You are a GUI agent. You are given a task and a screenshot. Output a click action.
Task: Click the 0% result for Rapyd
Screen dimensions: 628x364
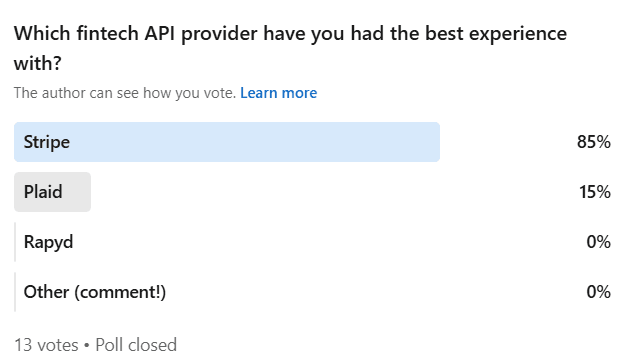point(598,242)
